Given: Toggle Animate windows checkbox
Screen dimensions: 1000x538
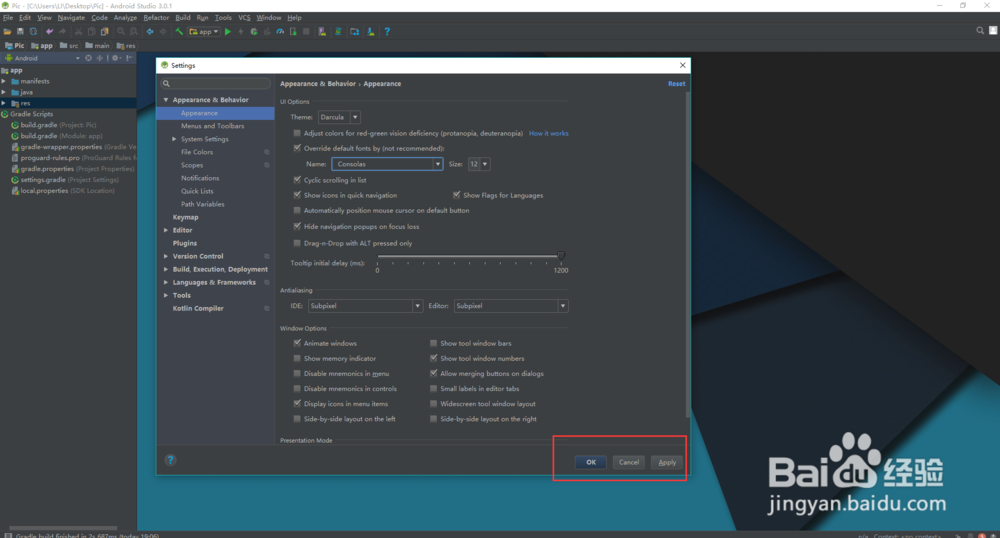Looking at the screenshot, I should pos(297,343).
